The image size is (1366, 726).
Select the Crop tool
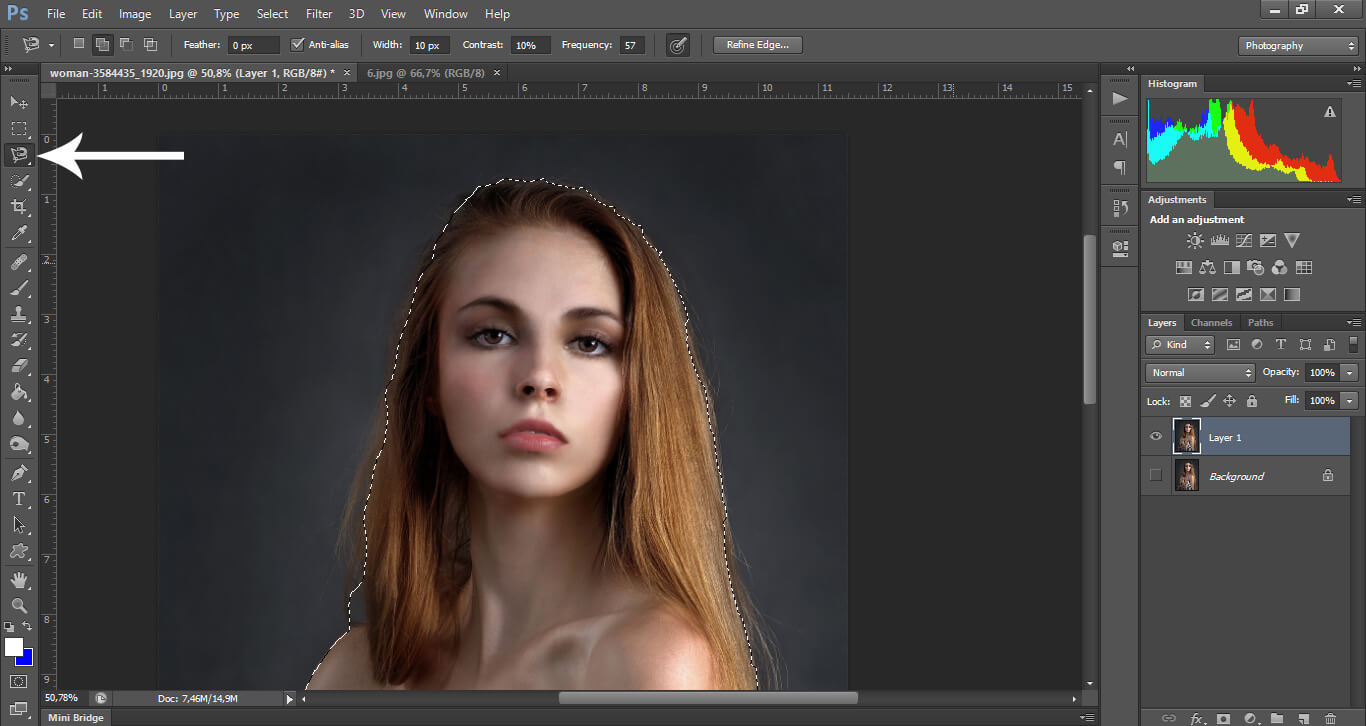tap(19, 207)
